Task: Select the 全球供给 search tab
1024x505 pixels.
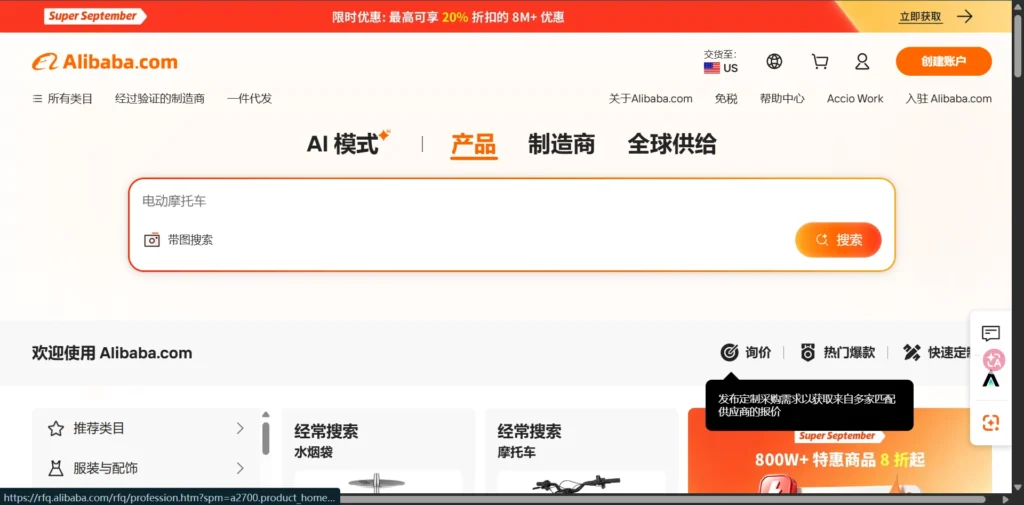Action: tap(671, 144)
